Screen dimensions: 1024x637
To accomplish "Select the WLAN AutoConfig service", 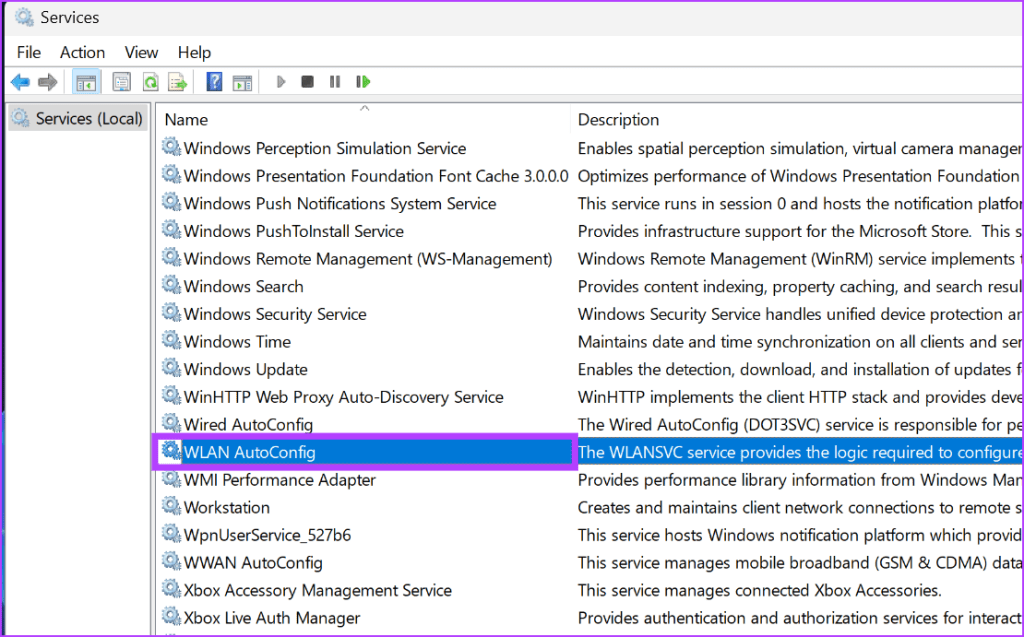I will 249,452.
